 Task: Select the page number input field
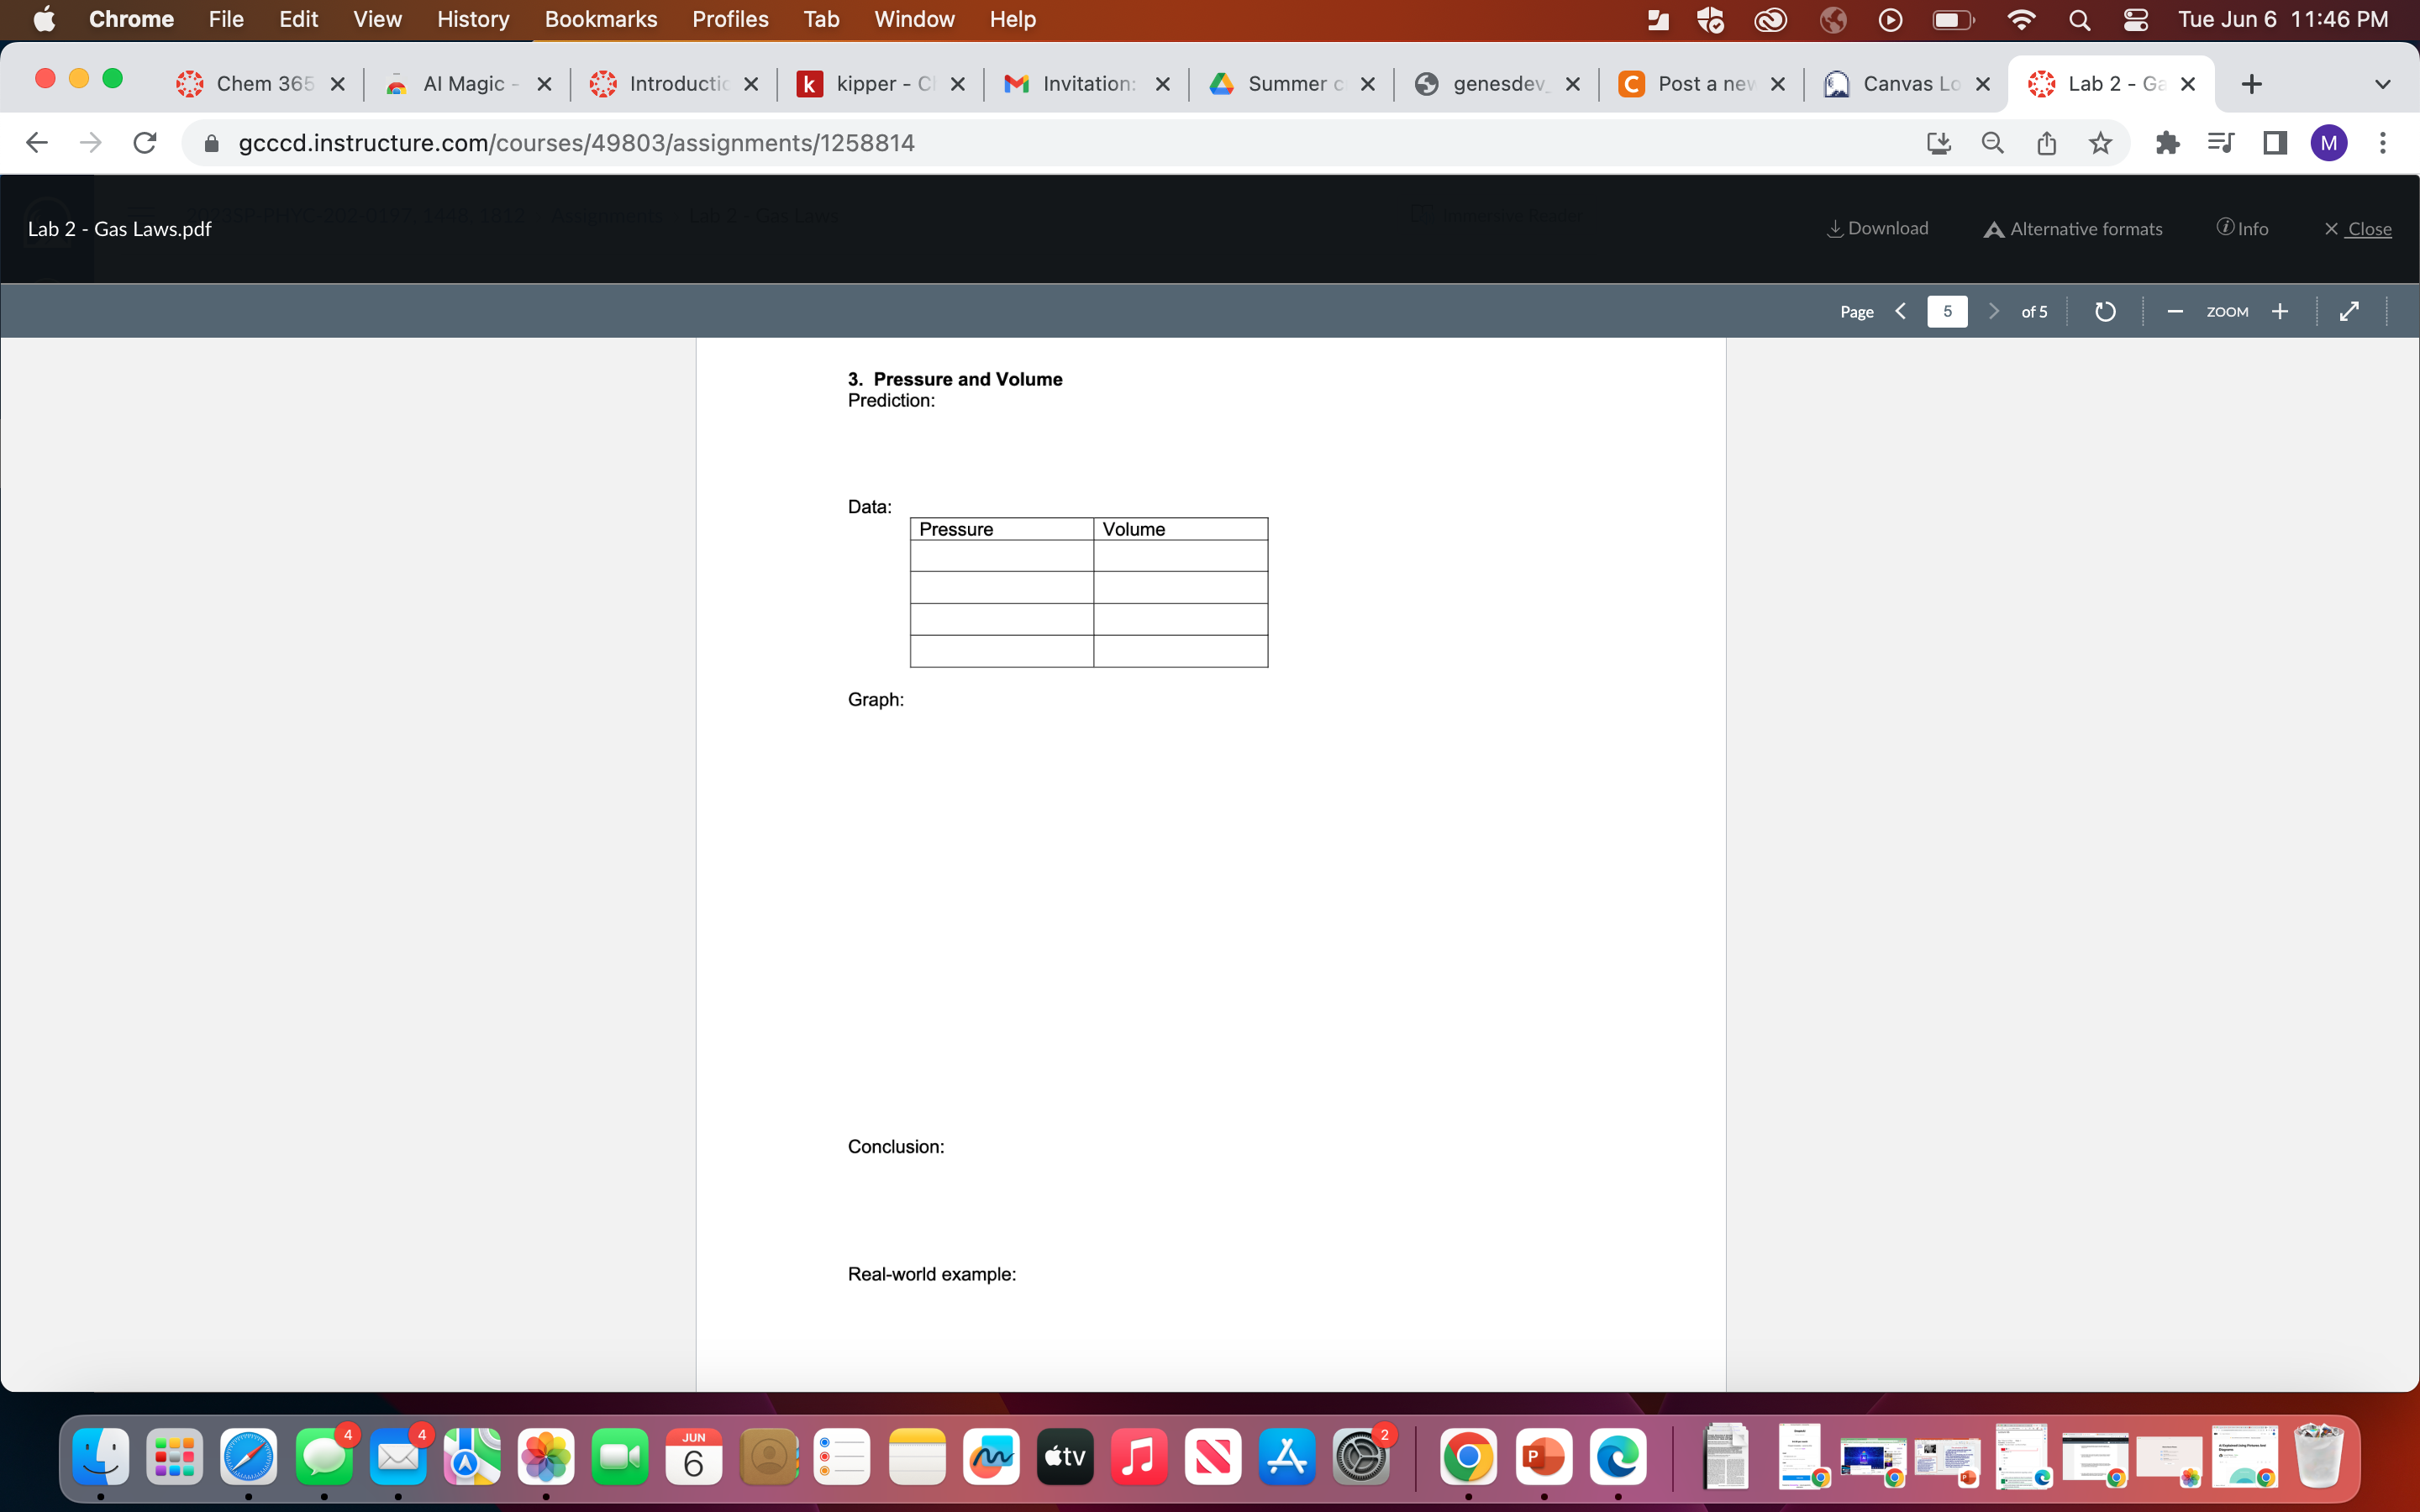1946,310
